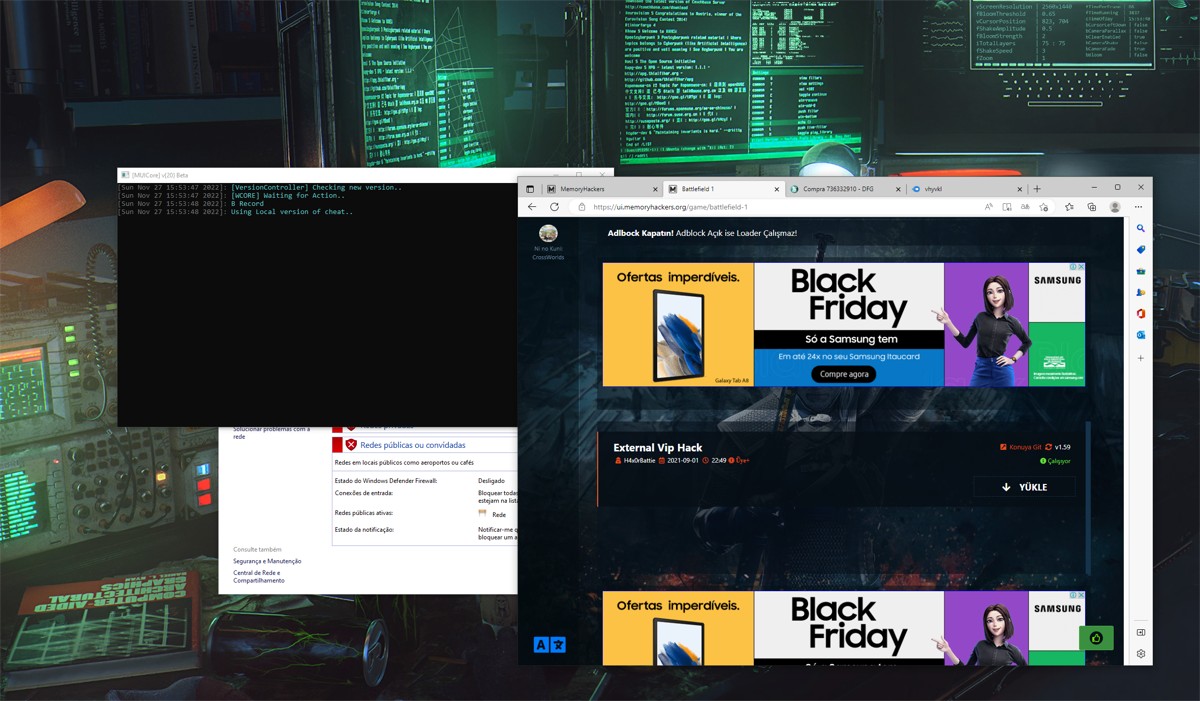Click the 2021-09-01 date label
Screen dimensions: 1200x701
click(683, 461)
